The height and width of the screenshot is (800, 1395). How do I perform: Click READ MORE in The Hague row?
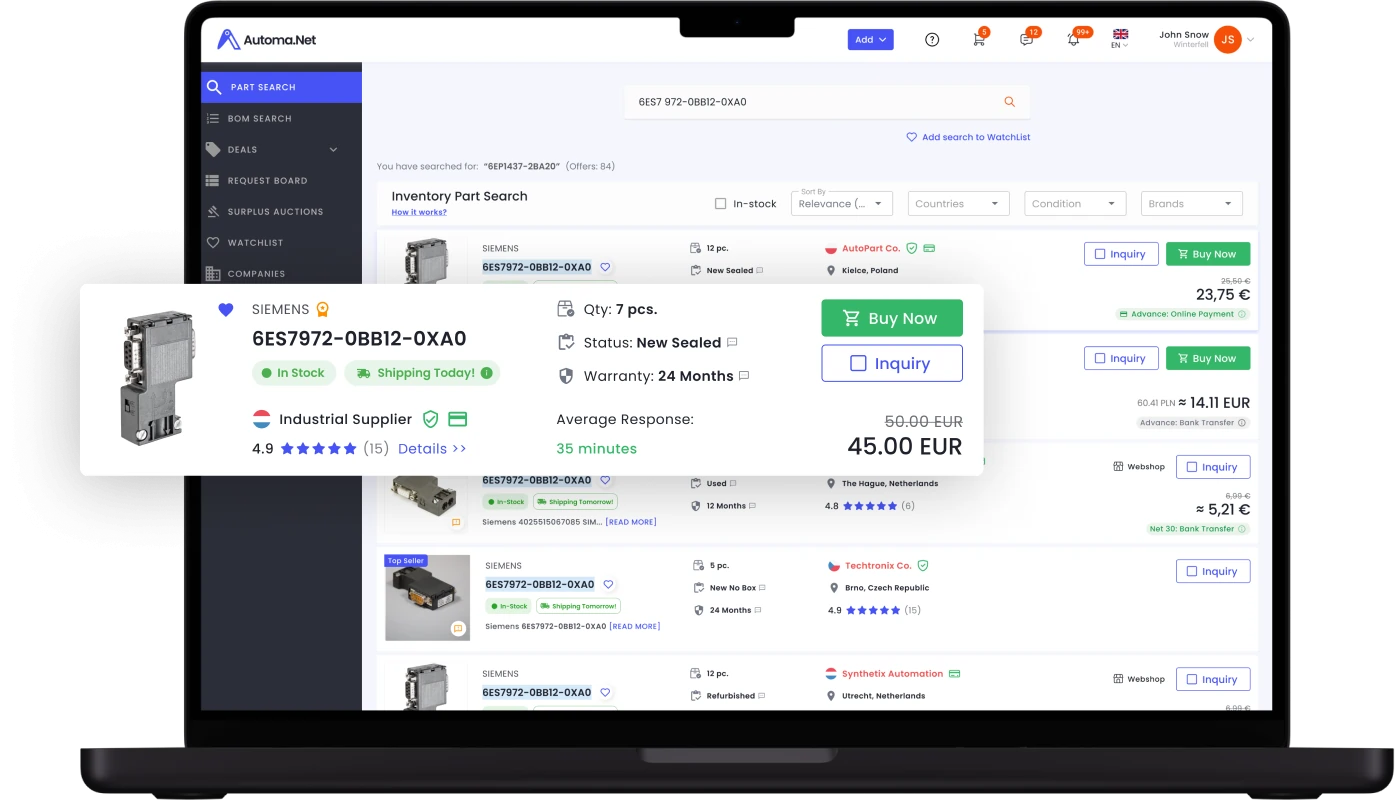631,522
